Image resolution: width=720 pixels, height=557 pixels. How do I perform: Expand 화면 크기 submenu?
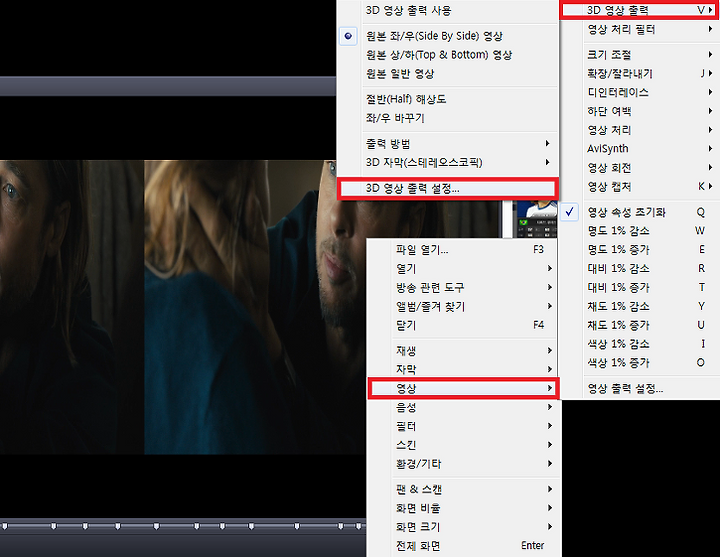pos(464,527)
